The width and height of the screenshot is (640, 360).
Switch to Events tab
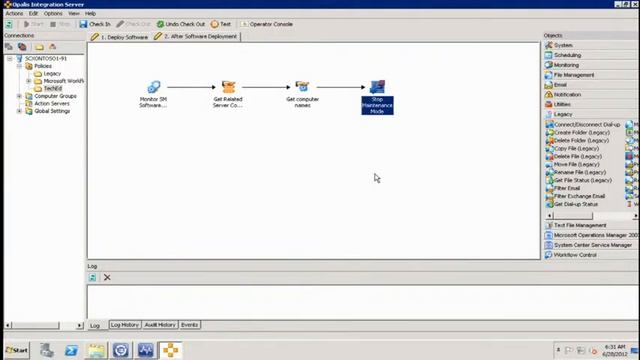(189, 325)
